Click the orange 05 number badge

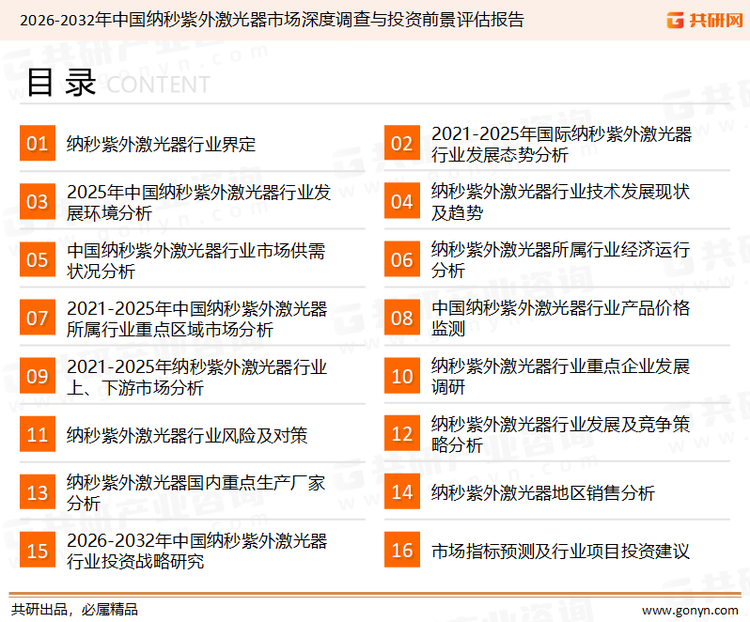coord(37,260)
